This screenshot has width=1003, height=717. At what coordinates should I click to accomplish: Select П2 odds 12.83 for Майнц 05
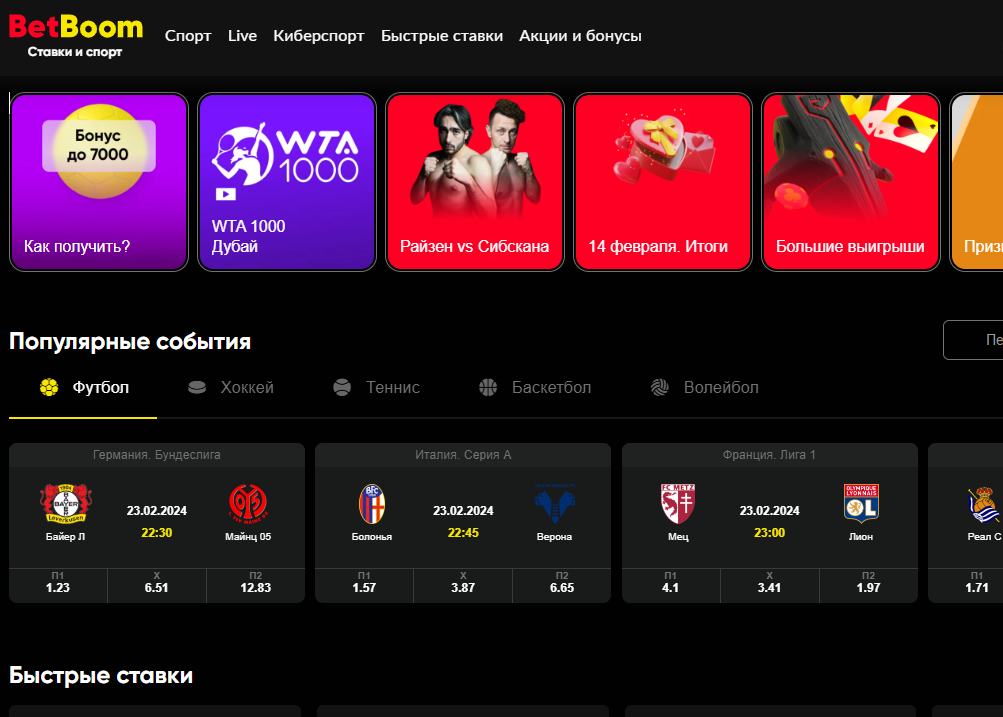point(256,585)
